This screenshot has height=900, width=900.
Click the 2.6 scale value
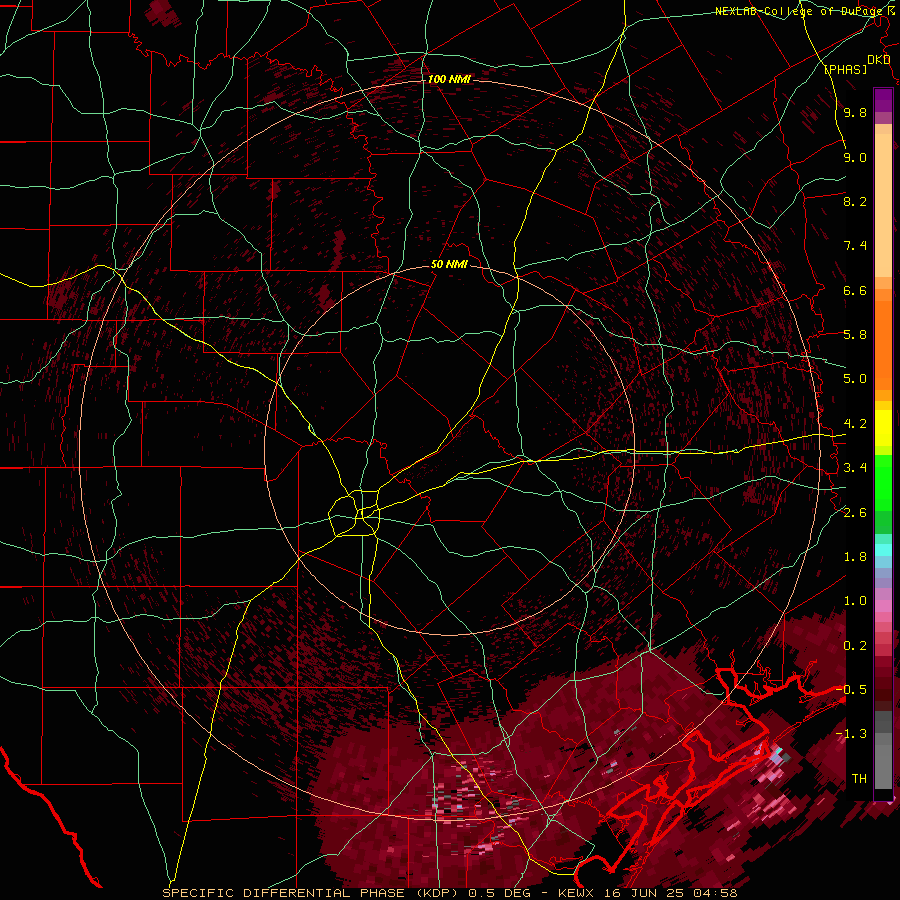coord(855,513)
